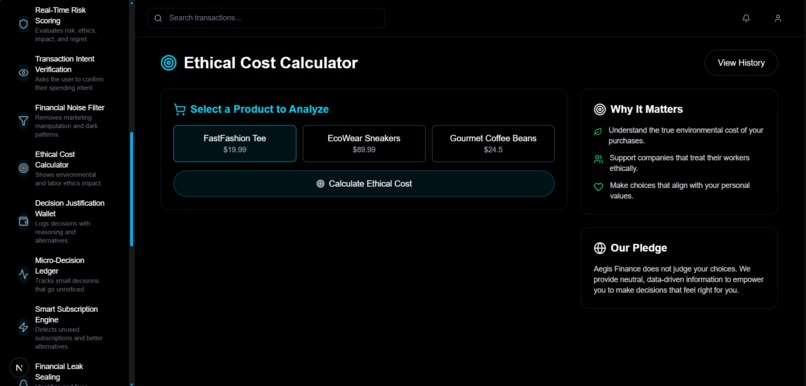The height and width of the screenshot is (386, 806).
Task: Open the user profile icon
Action: (x=778, y=18)
